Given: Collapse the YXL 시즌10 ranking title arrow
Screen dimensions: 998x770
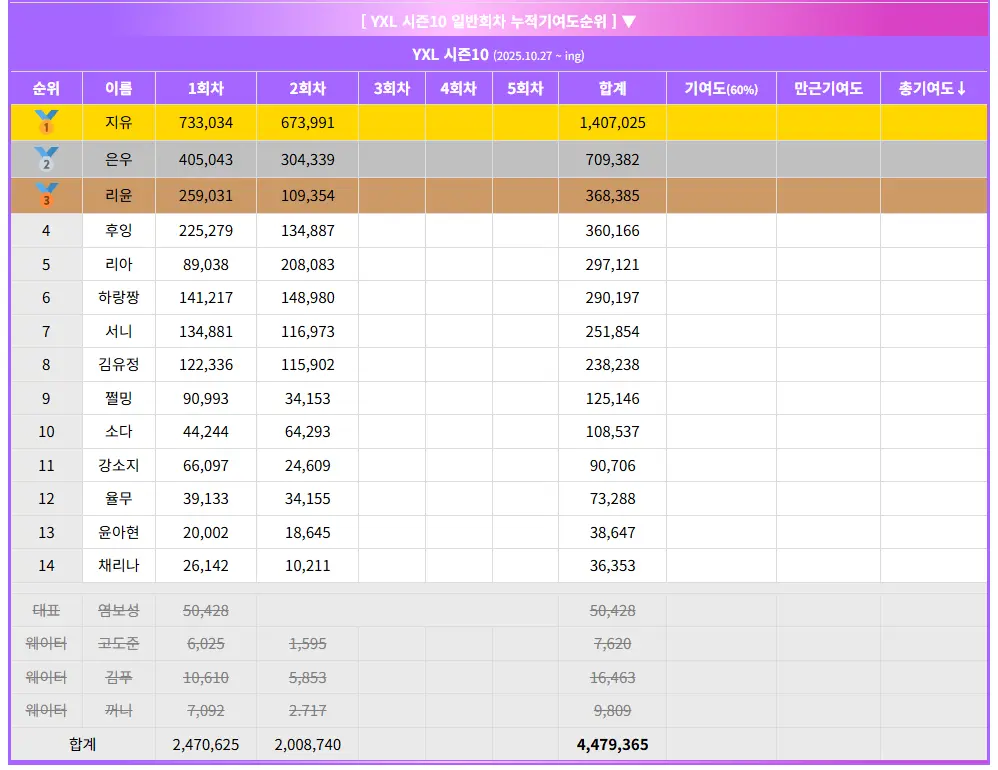Looking at the screenshot, I should [629, 21].
